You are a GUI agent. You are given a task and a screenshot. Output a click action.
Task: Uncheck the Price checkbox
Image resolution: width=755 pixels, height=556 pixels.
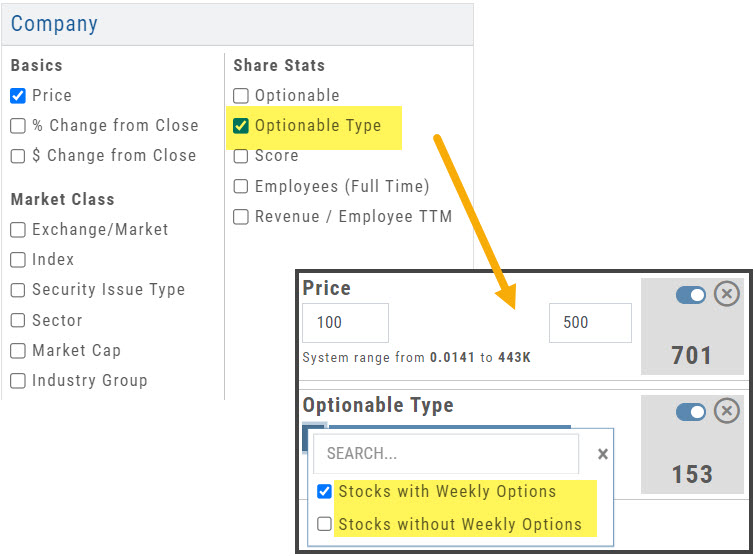pos(18,96)
